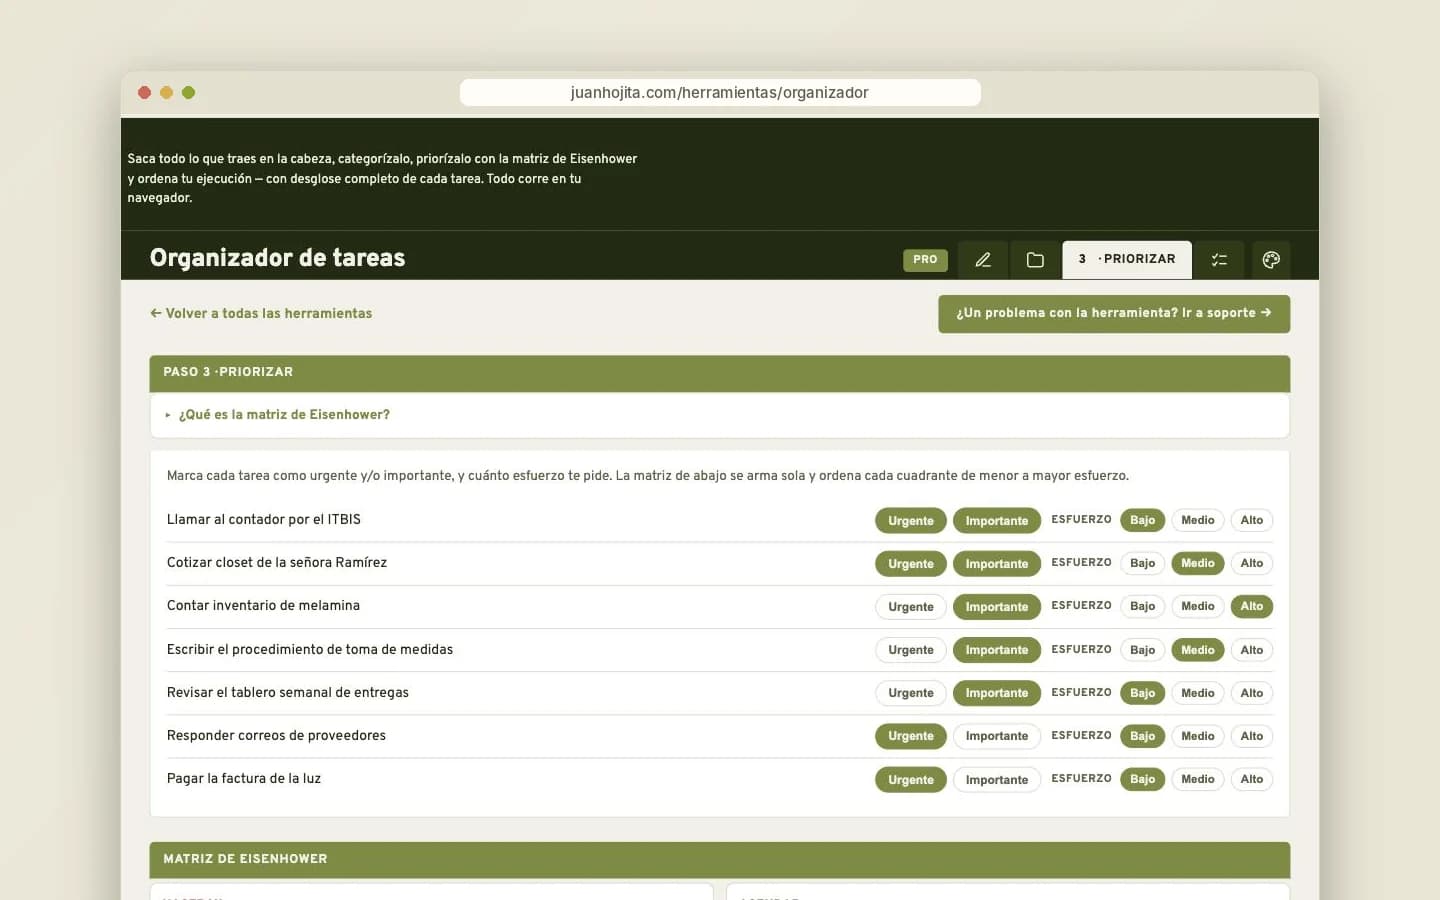This screenshot has height=900, width=1440.
Task: Toggle Importante for Pagar la factura de la luz
Action: tap(997, 780)
